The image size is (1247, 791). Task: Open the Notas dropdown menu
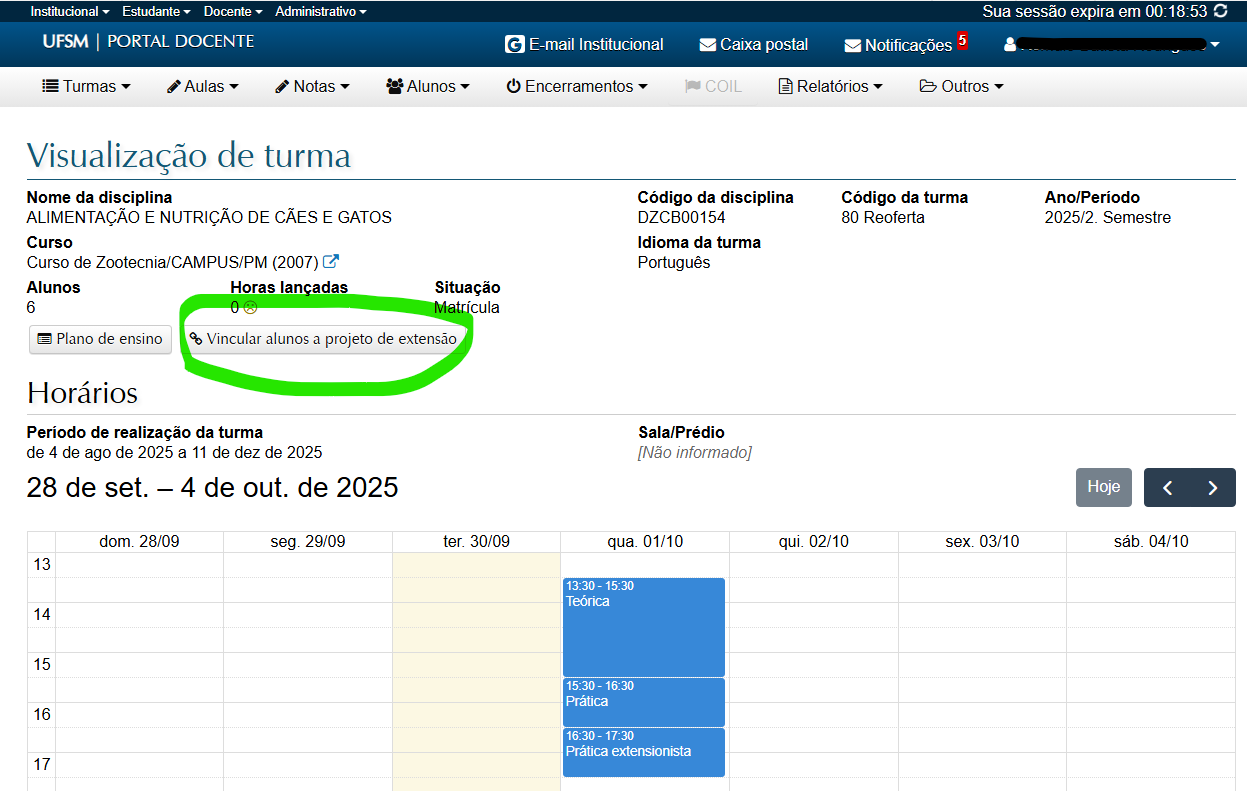click(x=312, y=87)
